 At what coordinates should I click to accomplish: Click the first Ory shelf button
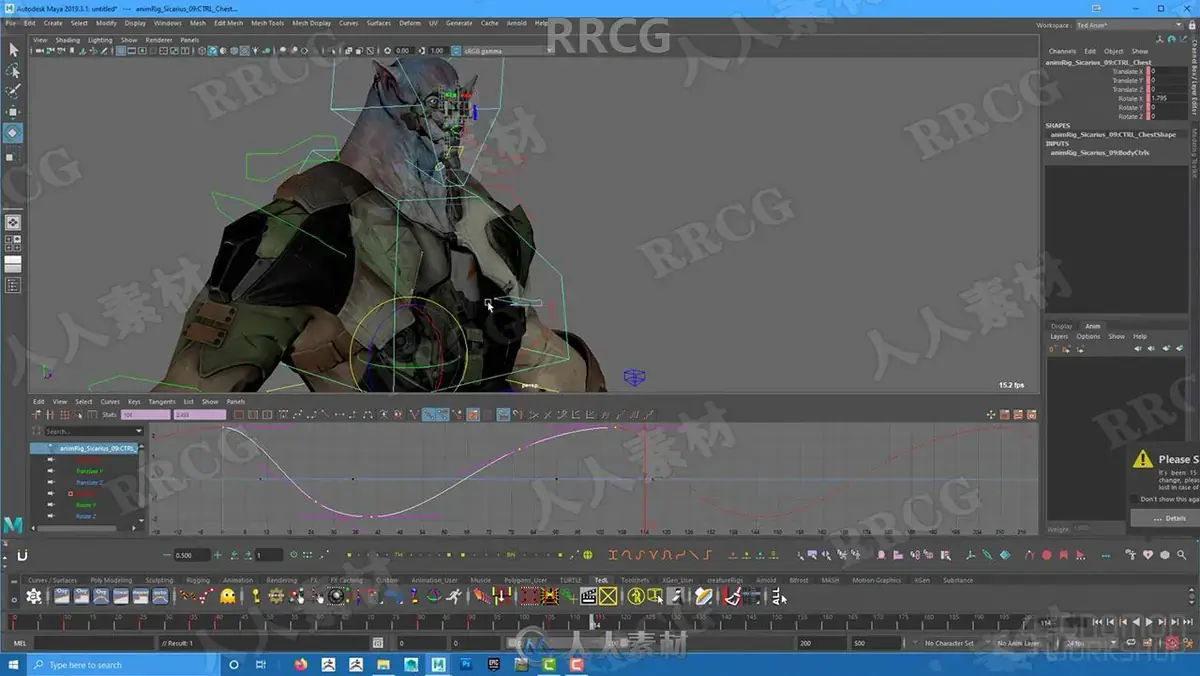[62, 596]
